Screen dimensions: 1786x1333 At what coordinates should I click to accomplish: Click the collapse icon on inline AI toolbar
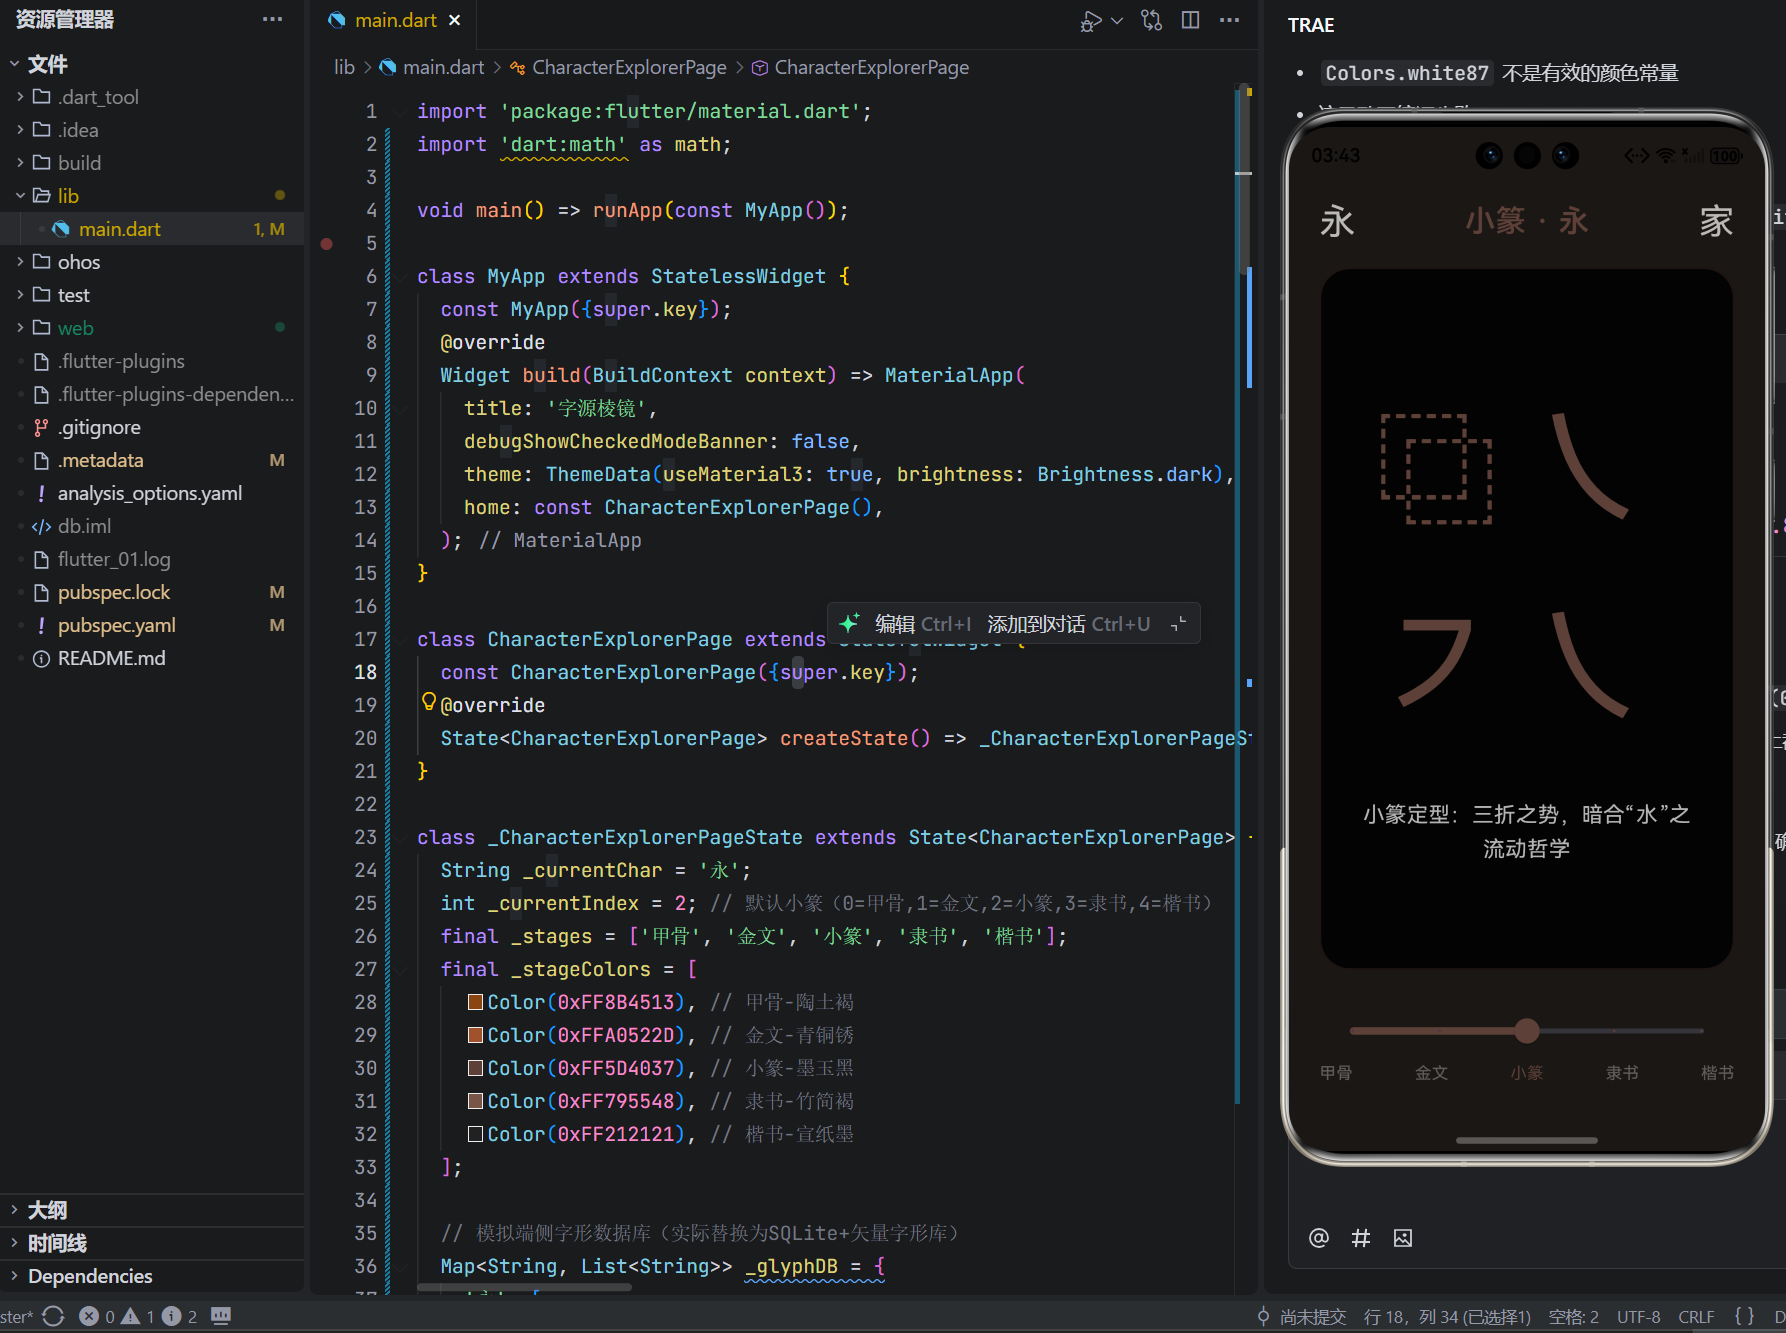(x=1179, y=624)
